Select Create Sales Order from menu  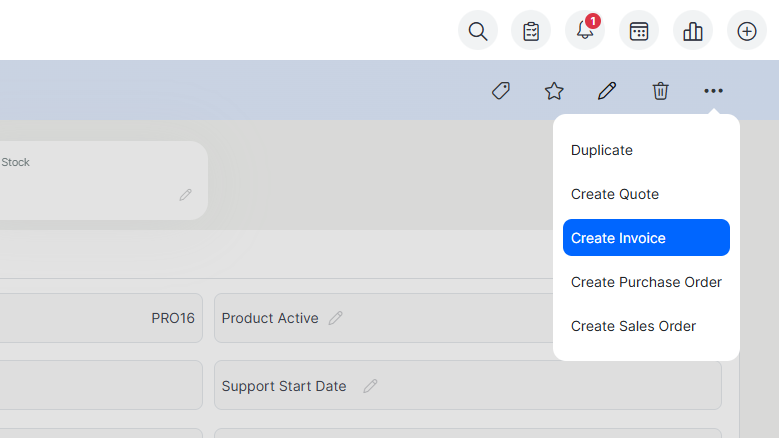(633, 326)
